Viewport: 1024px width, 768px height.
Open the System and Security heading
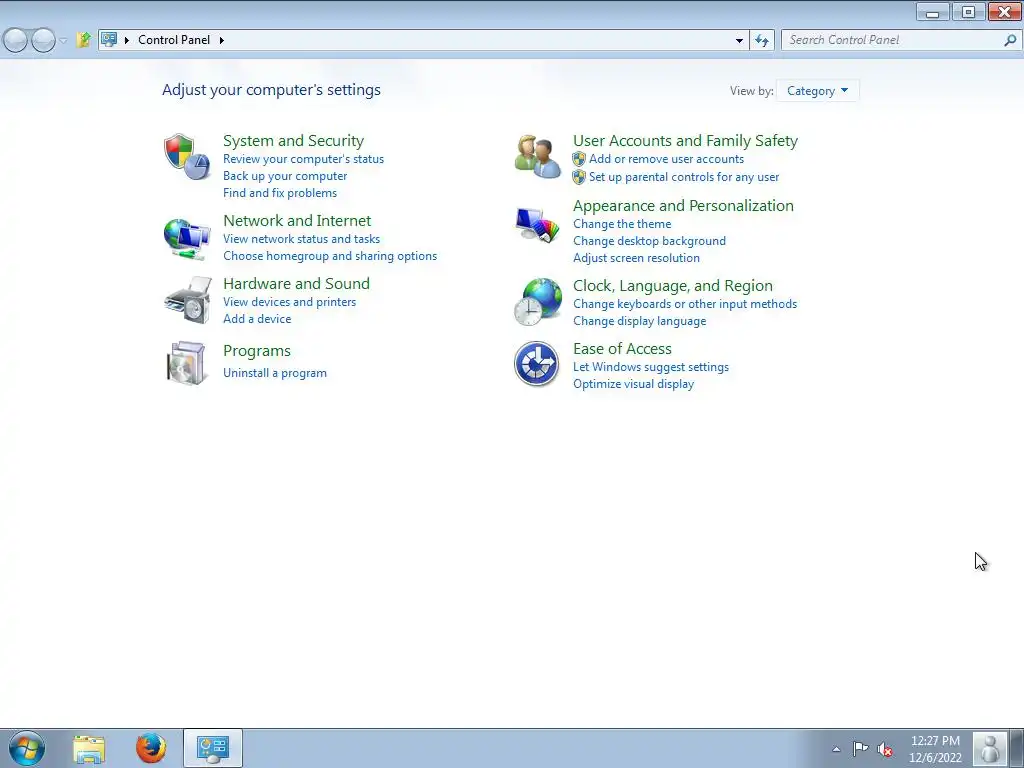(x=293, y=140)
